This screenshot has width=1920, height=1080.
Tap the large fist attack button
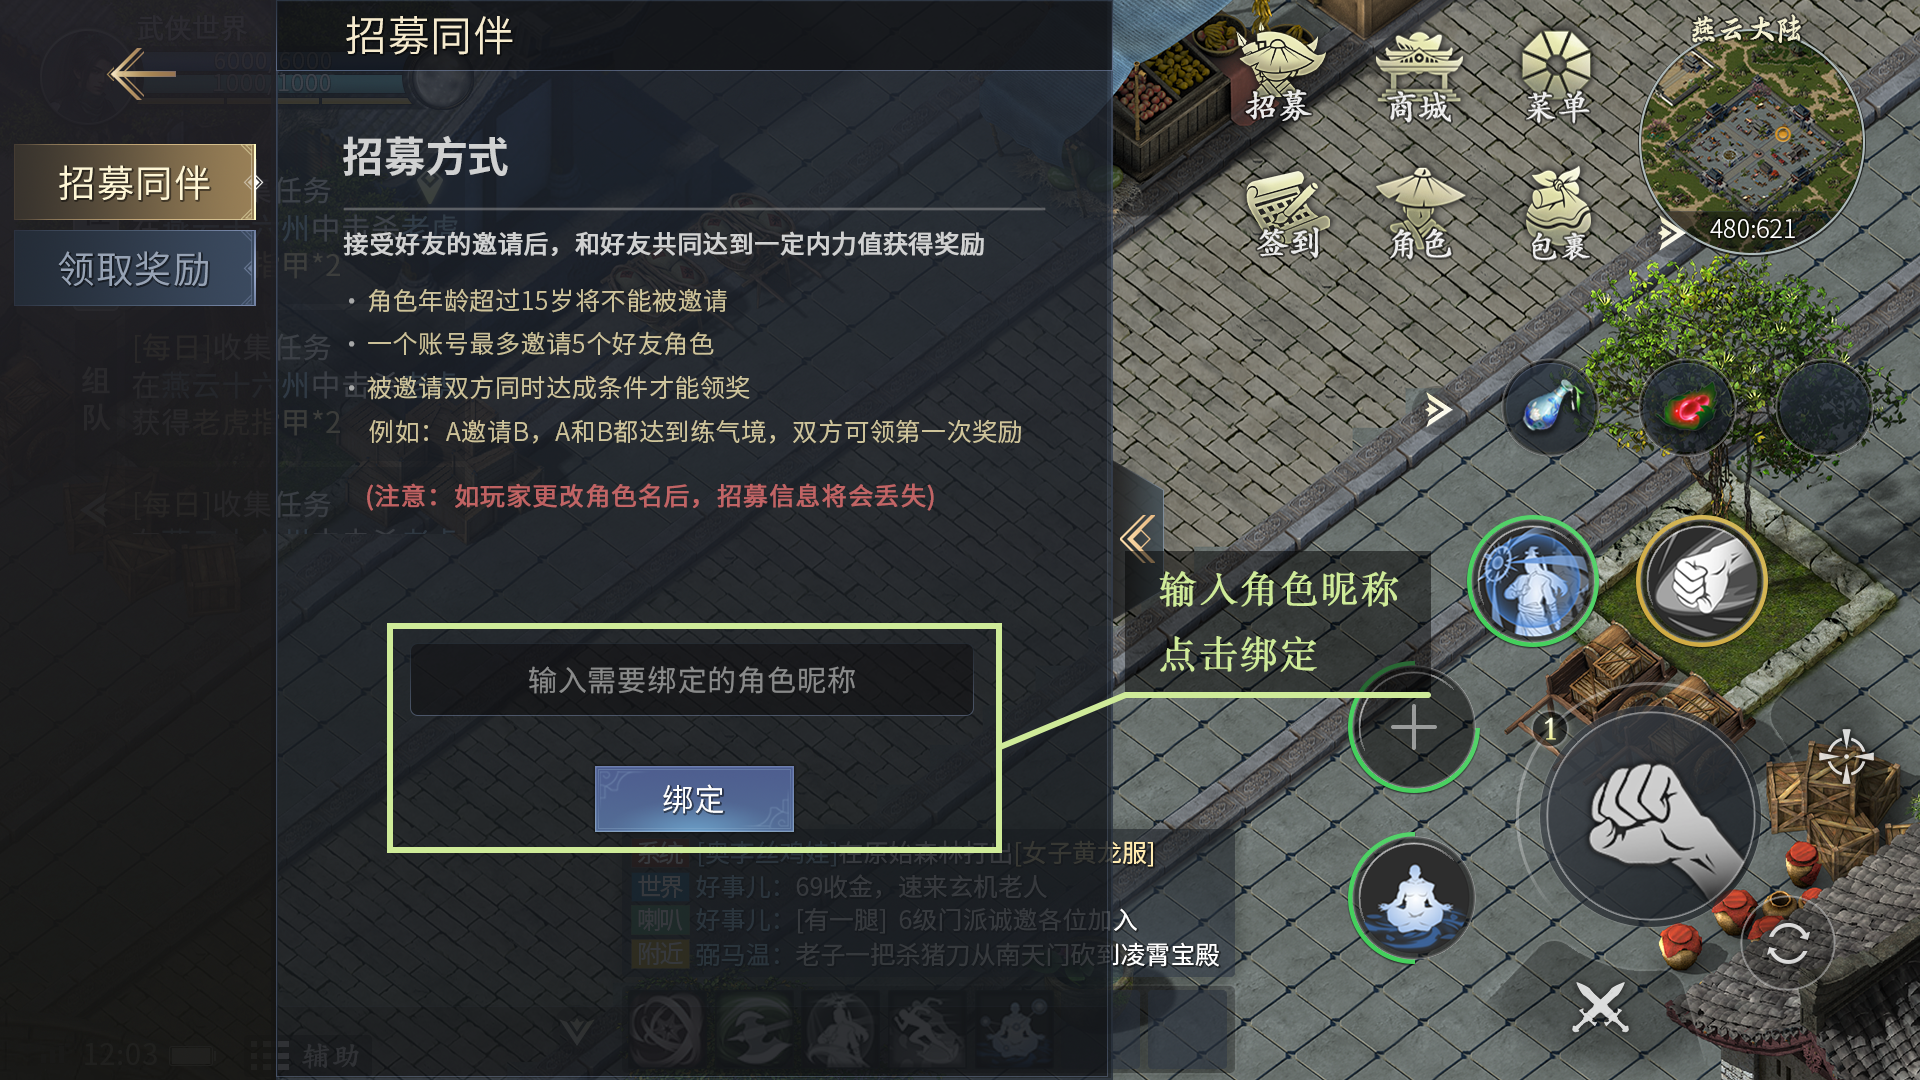(x=1650, y=816)
